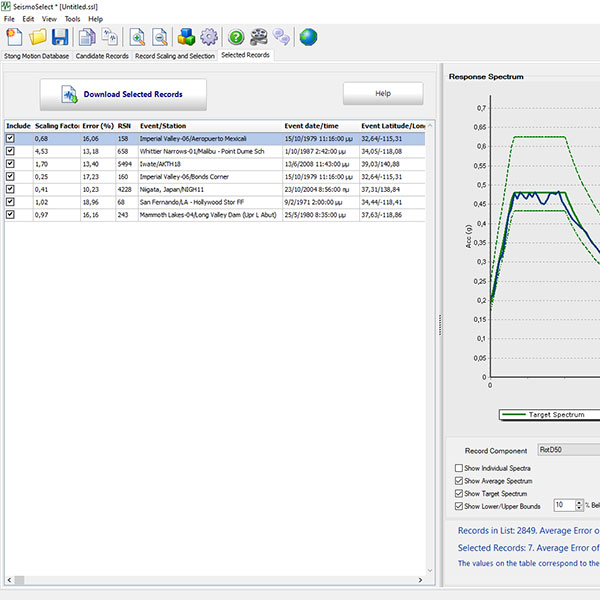Enable Show Individual Spectra checkbox
600x600 pixels.
459,468
